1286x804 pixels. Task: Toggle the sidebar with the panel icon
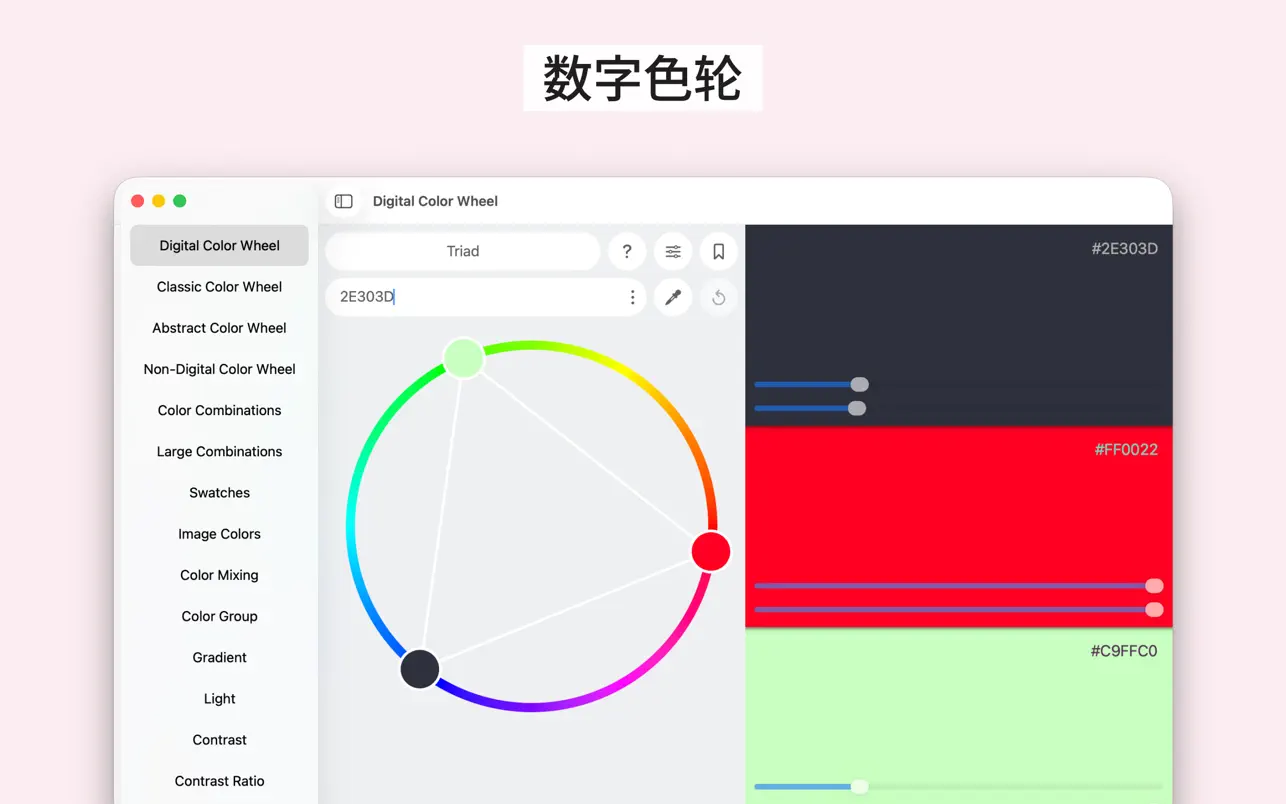click(x=343, y=201)
